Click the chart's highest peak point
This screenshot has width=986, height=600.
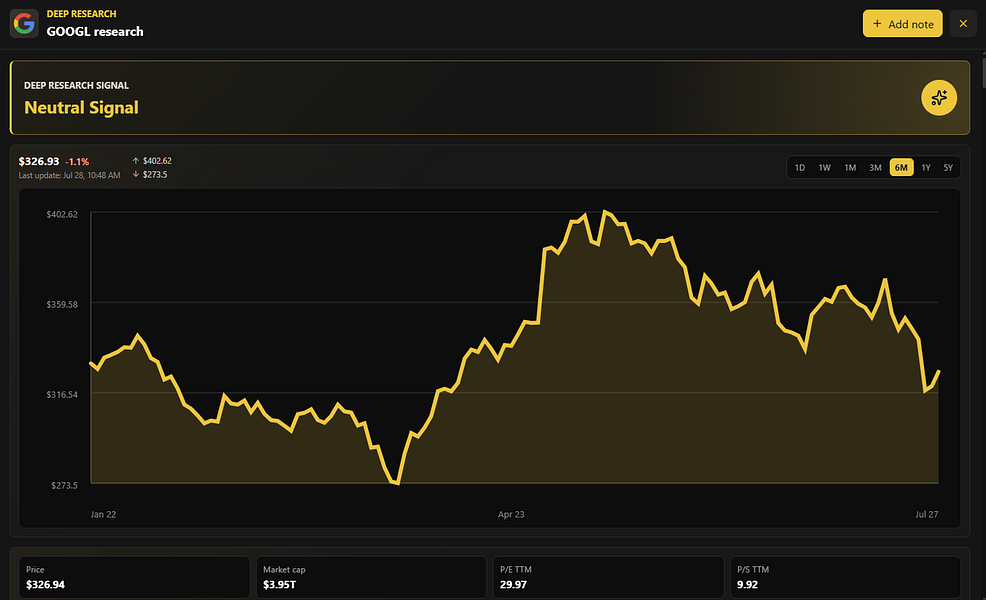coord(604,212)
